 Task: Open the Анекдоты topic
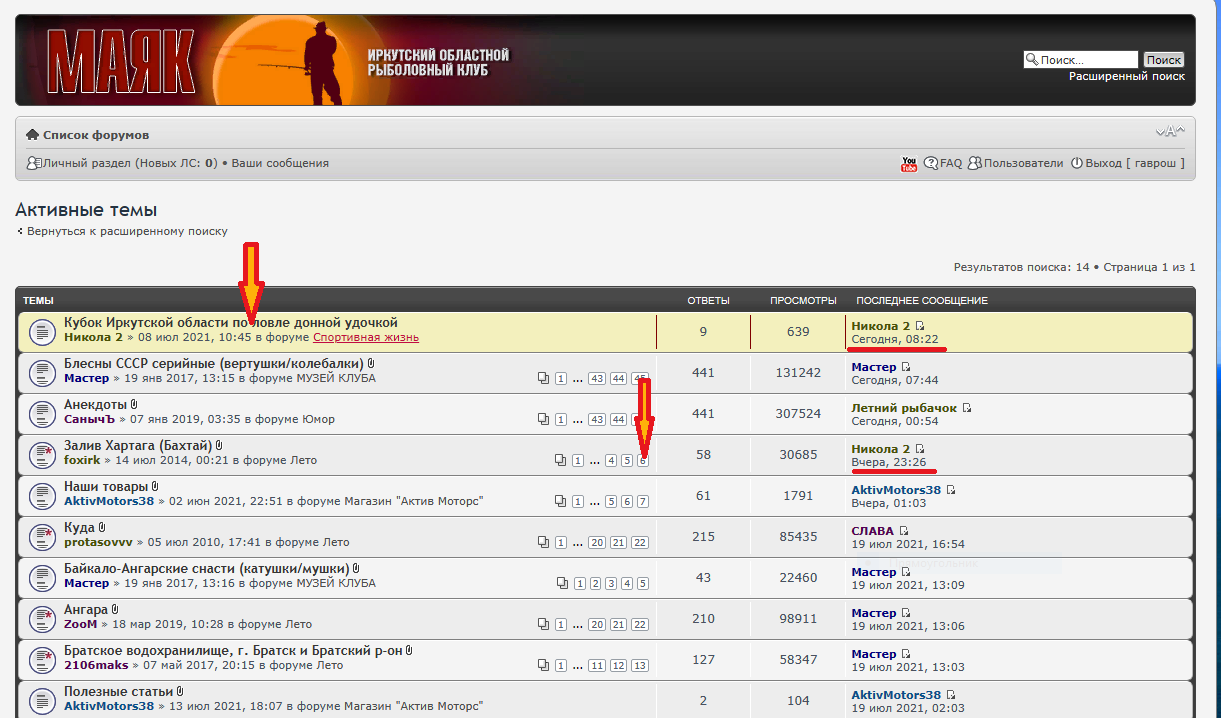pos(96,404)
